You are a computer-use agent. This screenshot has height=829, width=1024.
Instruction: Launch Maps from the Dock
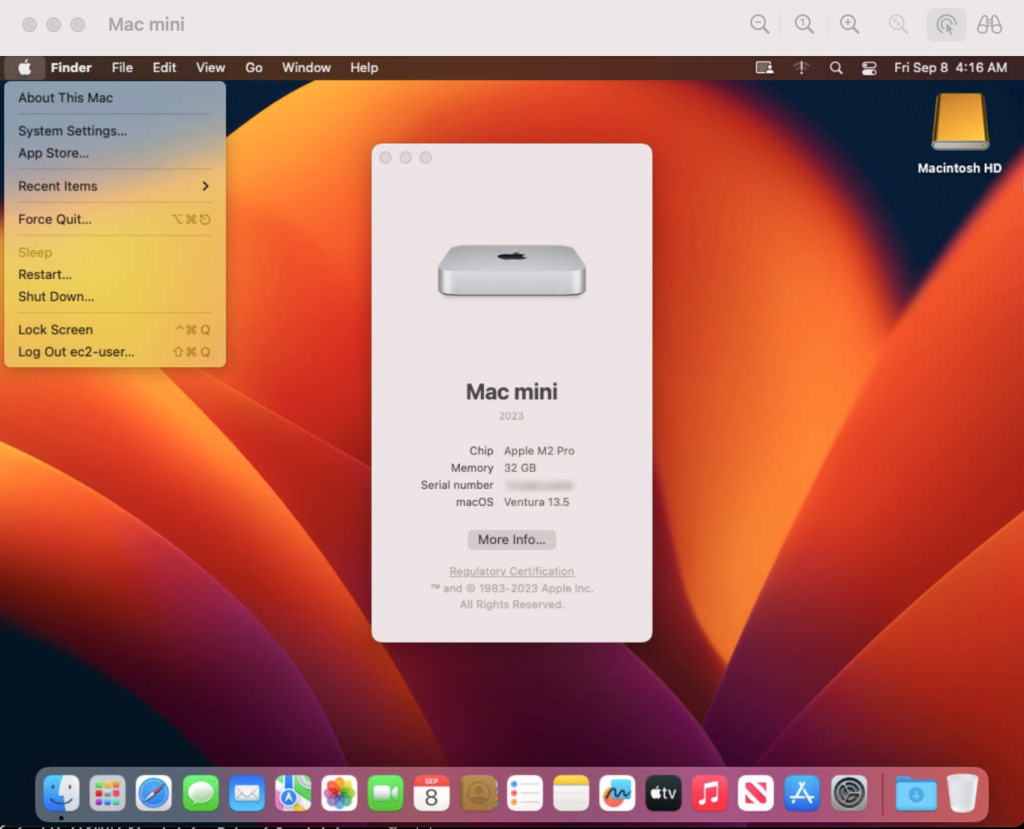(292, 793)
